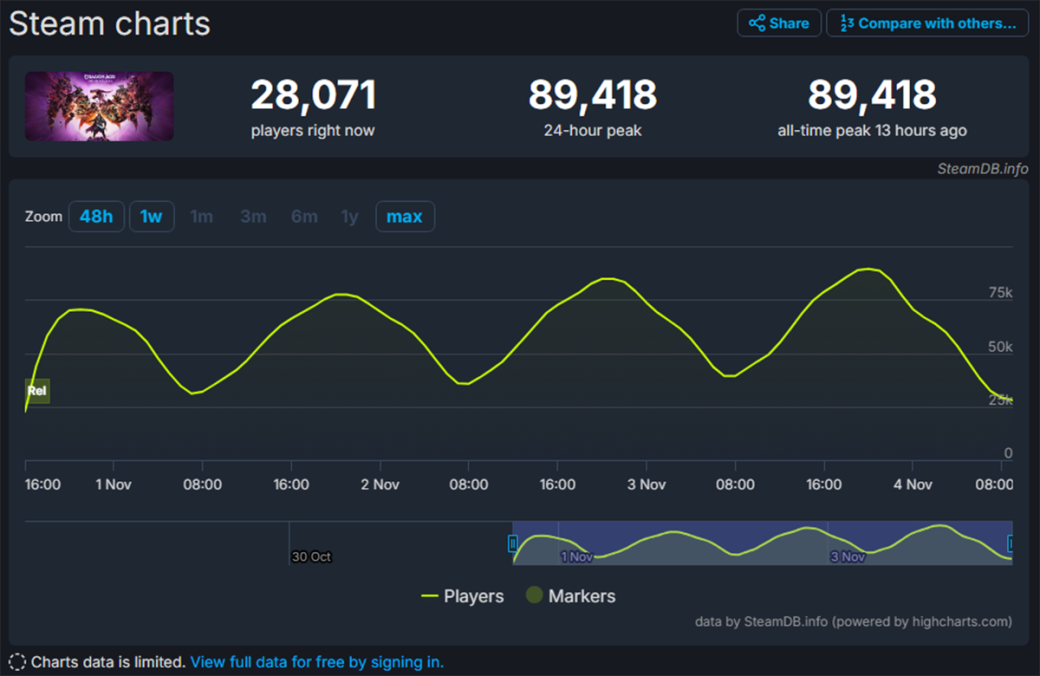Click the 1 Nov x-axis label
This screenshot has width=1040, height=676.
[113, 485]
